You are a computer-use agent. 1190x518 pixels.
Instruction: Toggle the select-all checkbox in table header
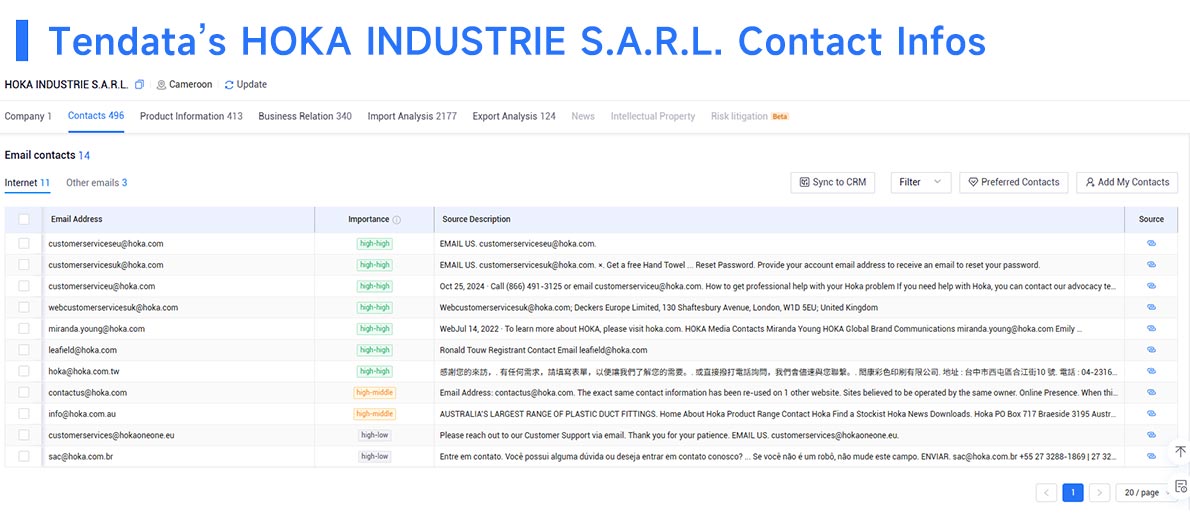pos(24,219)
